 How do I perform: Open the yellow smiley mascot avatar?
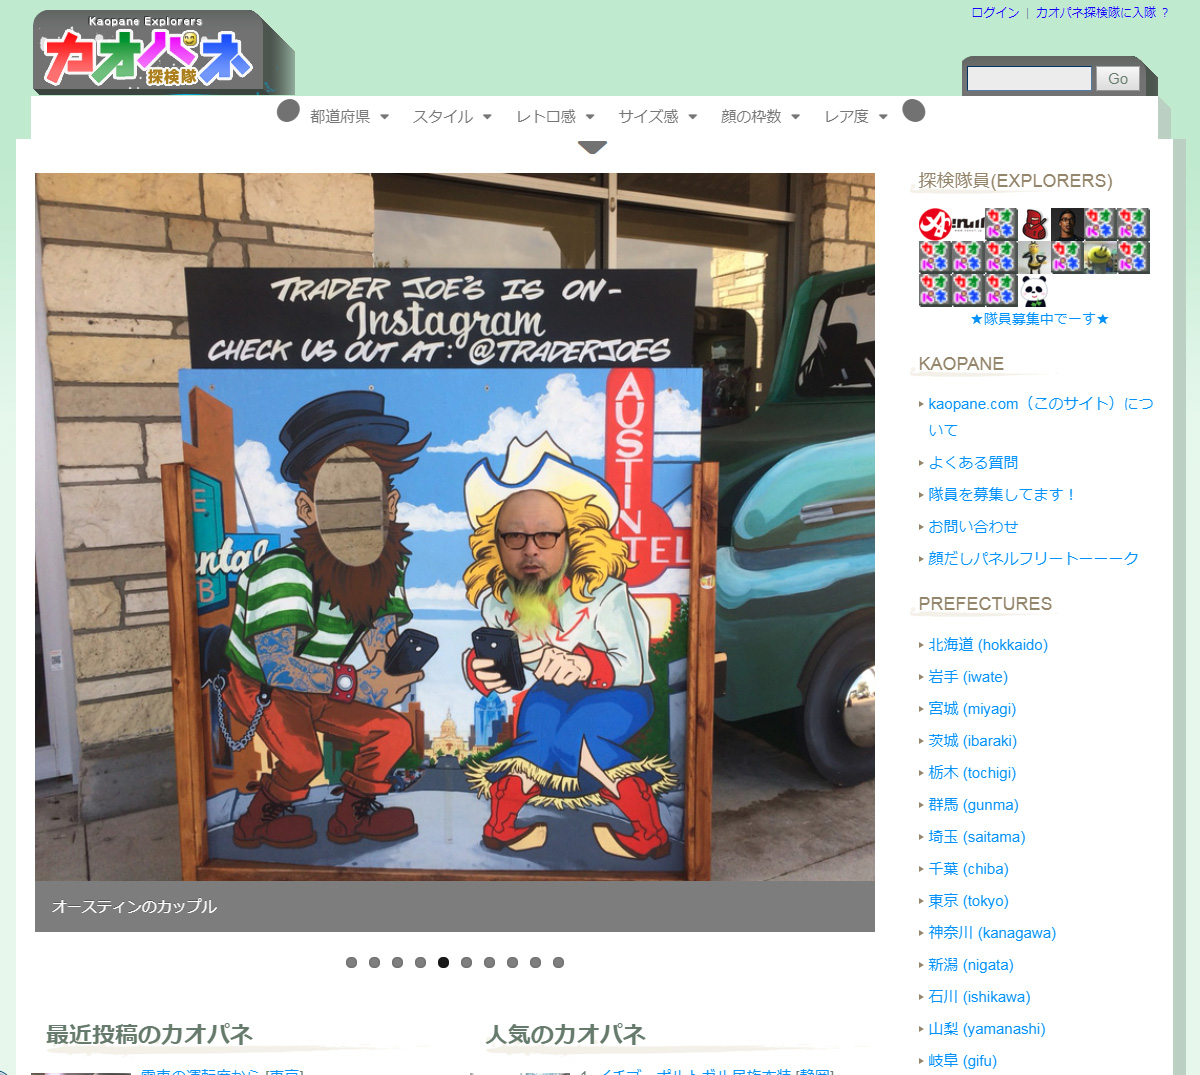point(1100,257)
